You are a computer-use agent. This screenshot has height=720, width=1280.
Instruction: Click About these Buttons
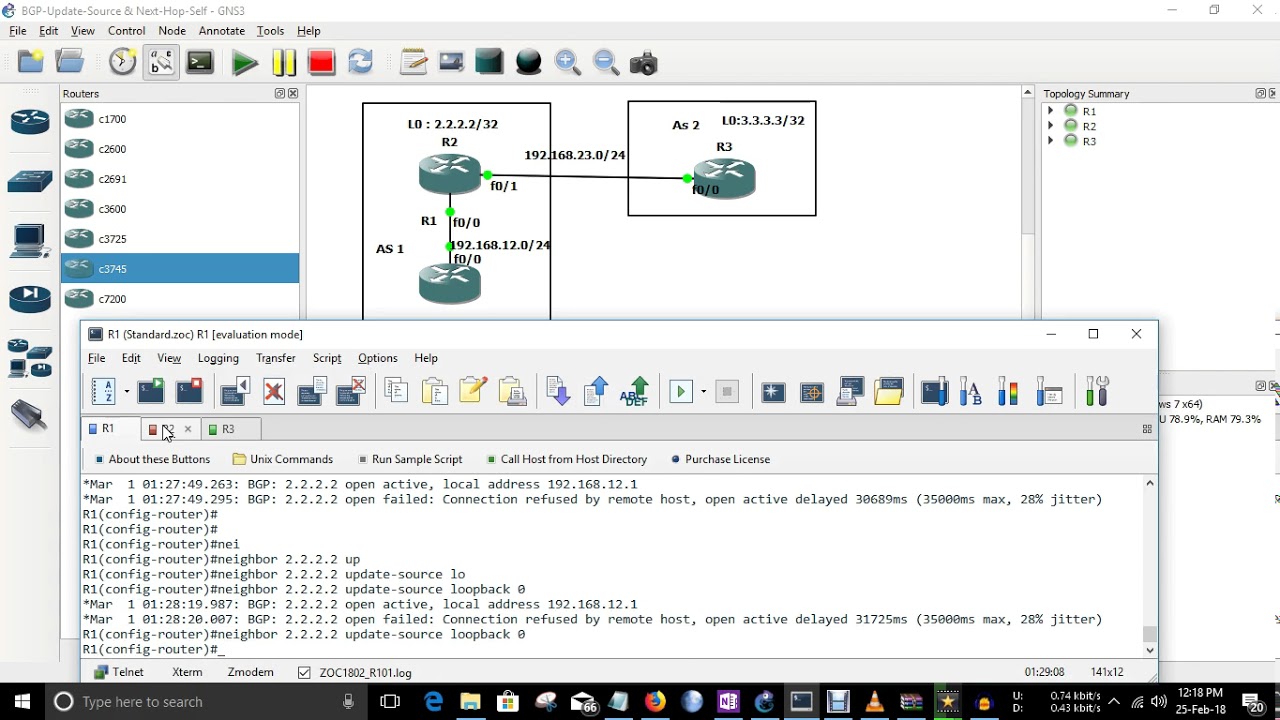(x=152, y=459)
